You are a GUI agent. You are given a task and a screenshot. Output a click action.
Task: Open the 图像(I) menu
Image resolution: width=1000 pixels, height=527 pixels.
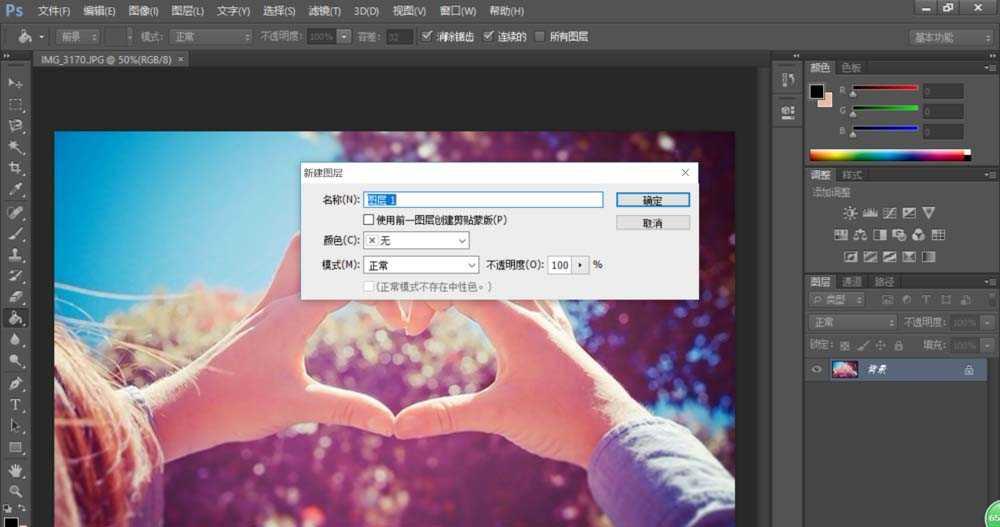pyautogui.click(x=143, y=11)
